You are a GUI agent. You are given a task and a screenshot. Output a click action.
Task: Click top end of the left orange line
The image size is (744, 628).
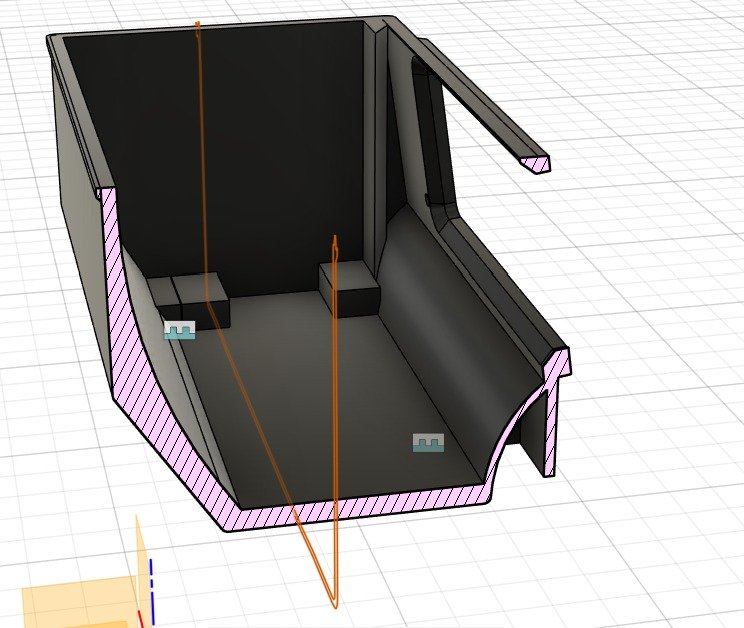[198, 24]
